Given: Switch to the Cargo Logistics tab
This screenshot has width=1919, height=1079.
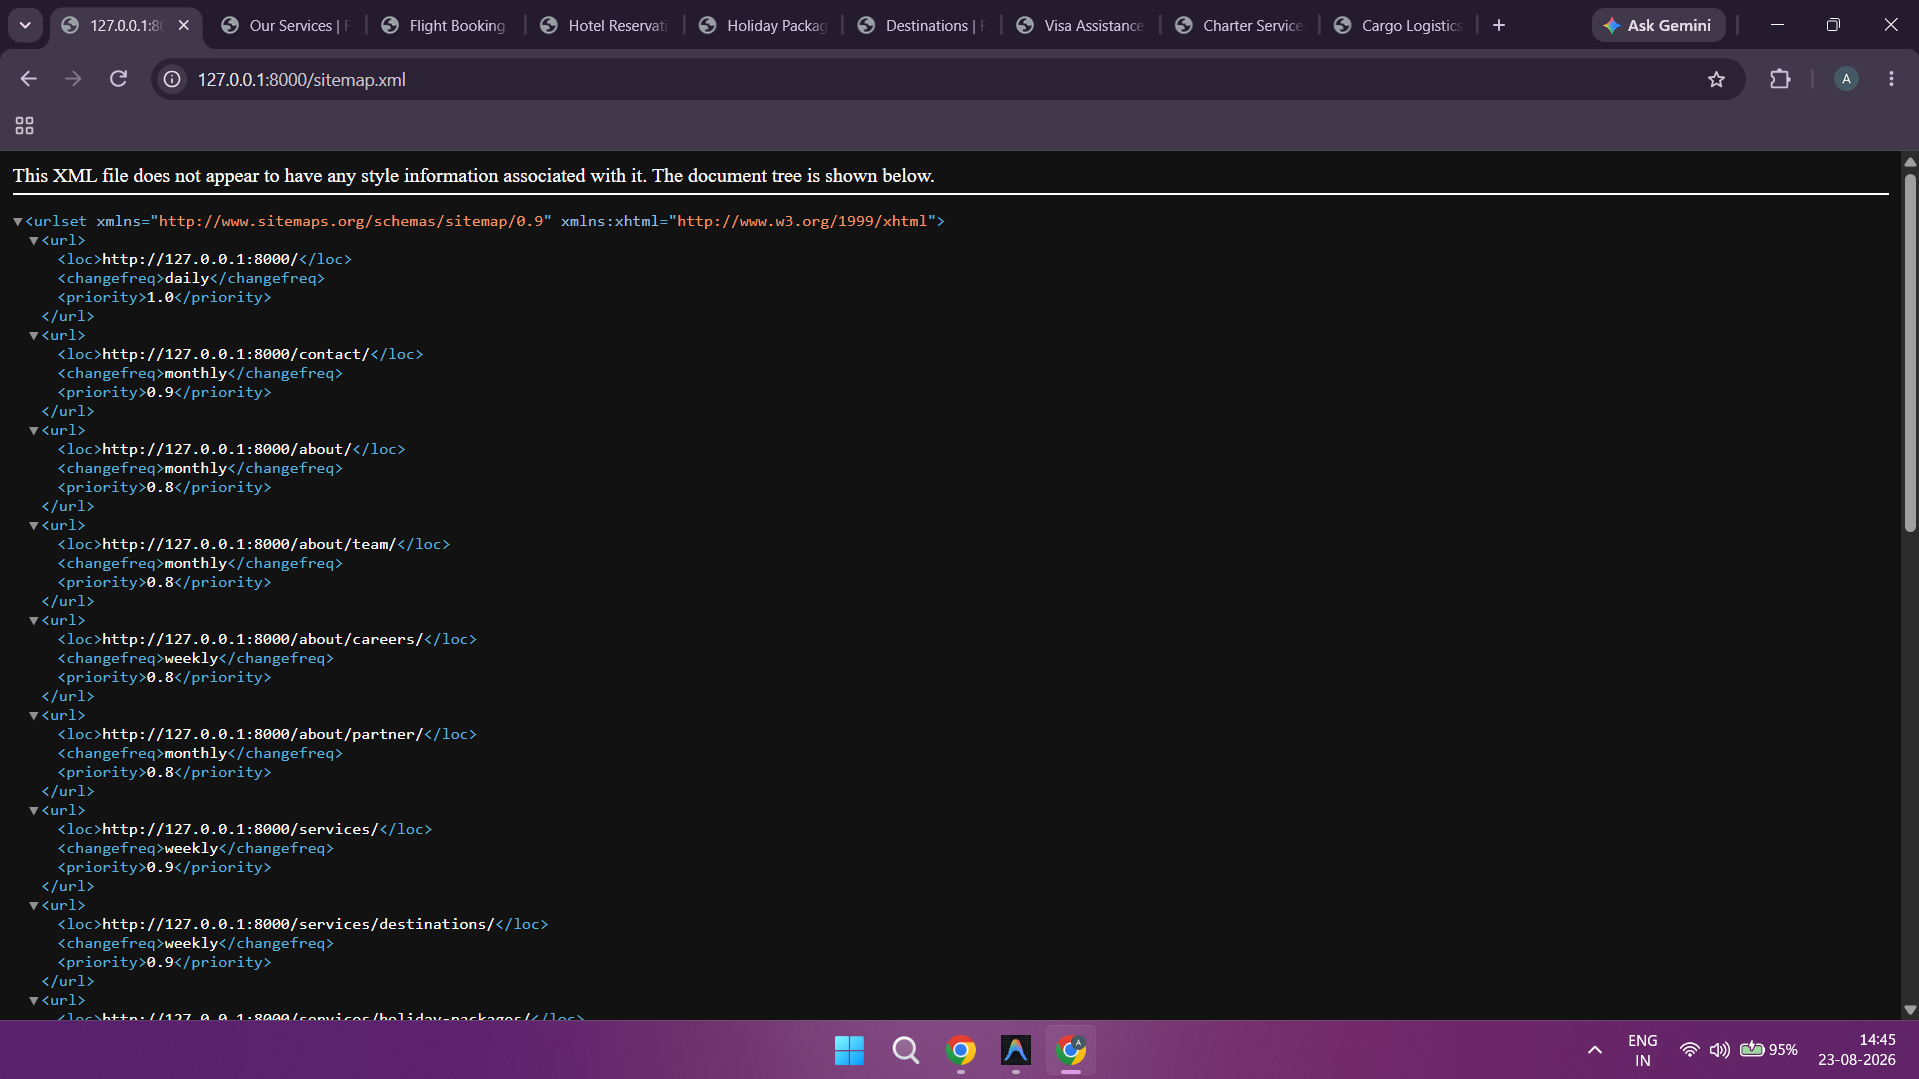Looking at the screenshot, I should (1400, 25).
